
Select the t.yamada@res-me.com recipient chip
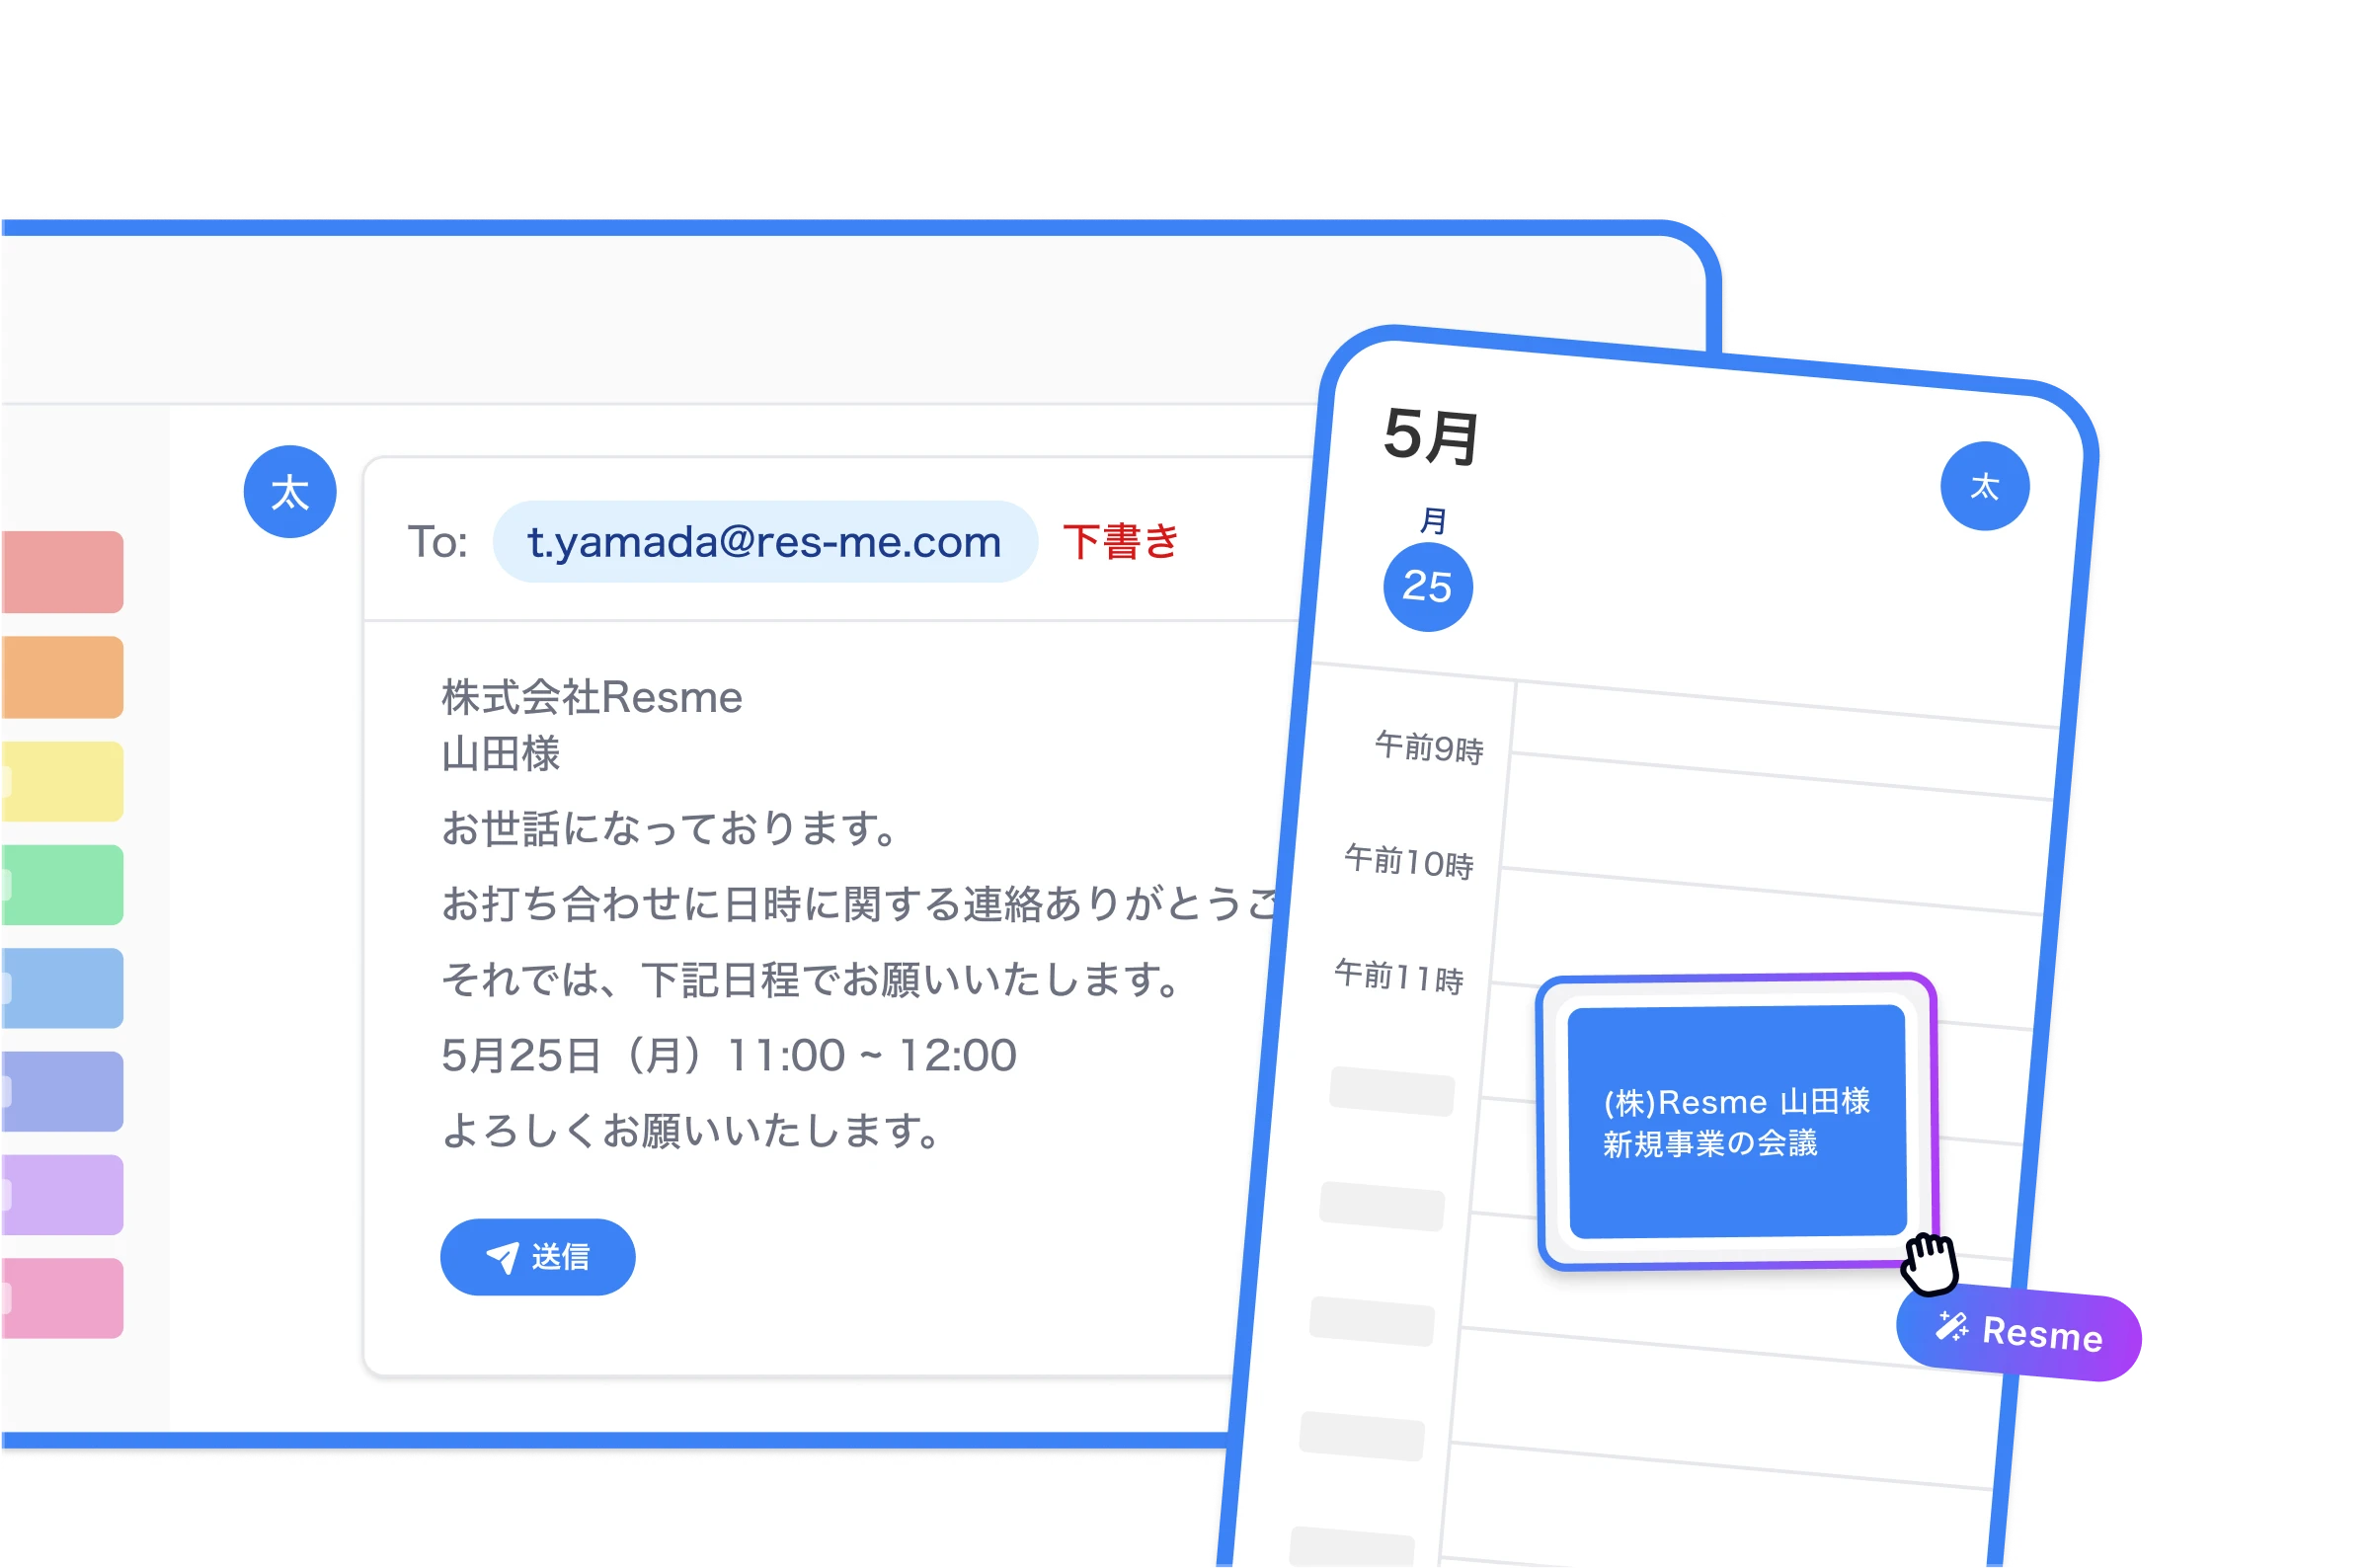(x=764, y=542)
